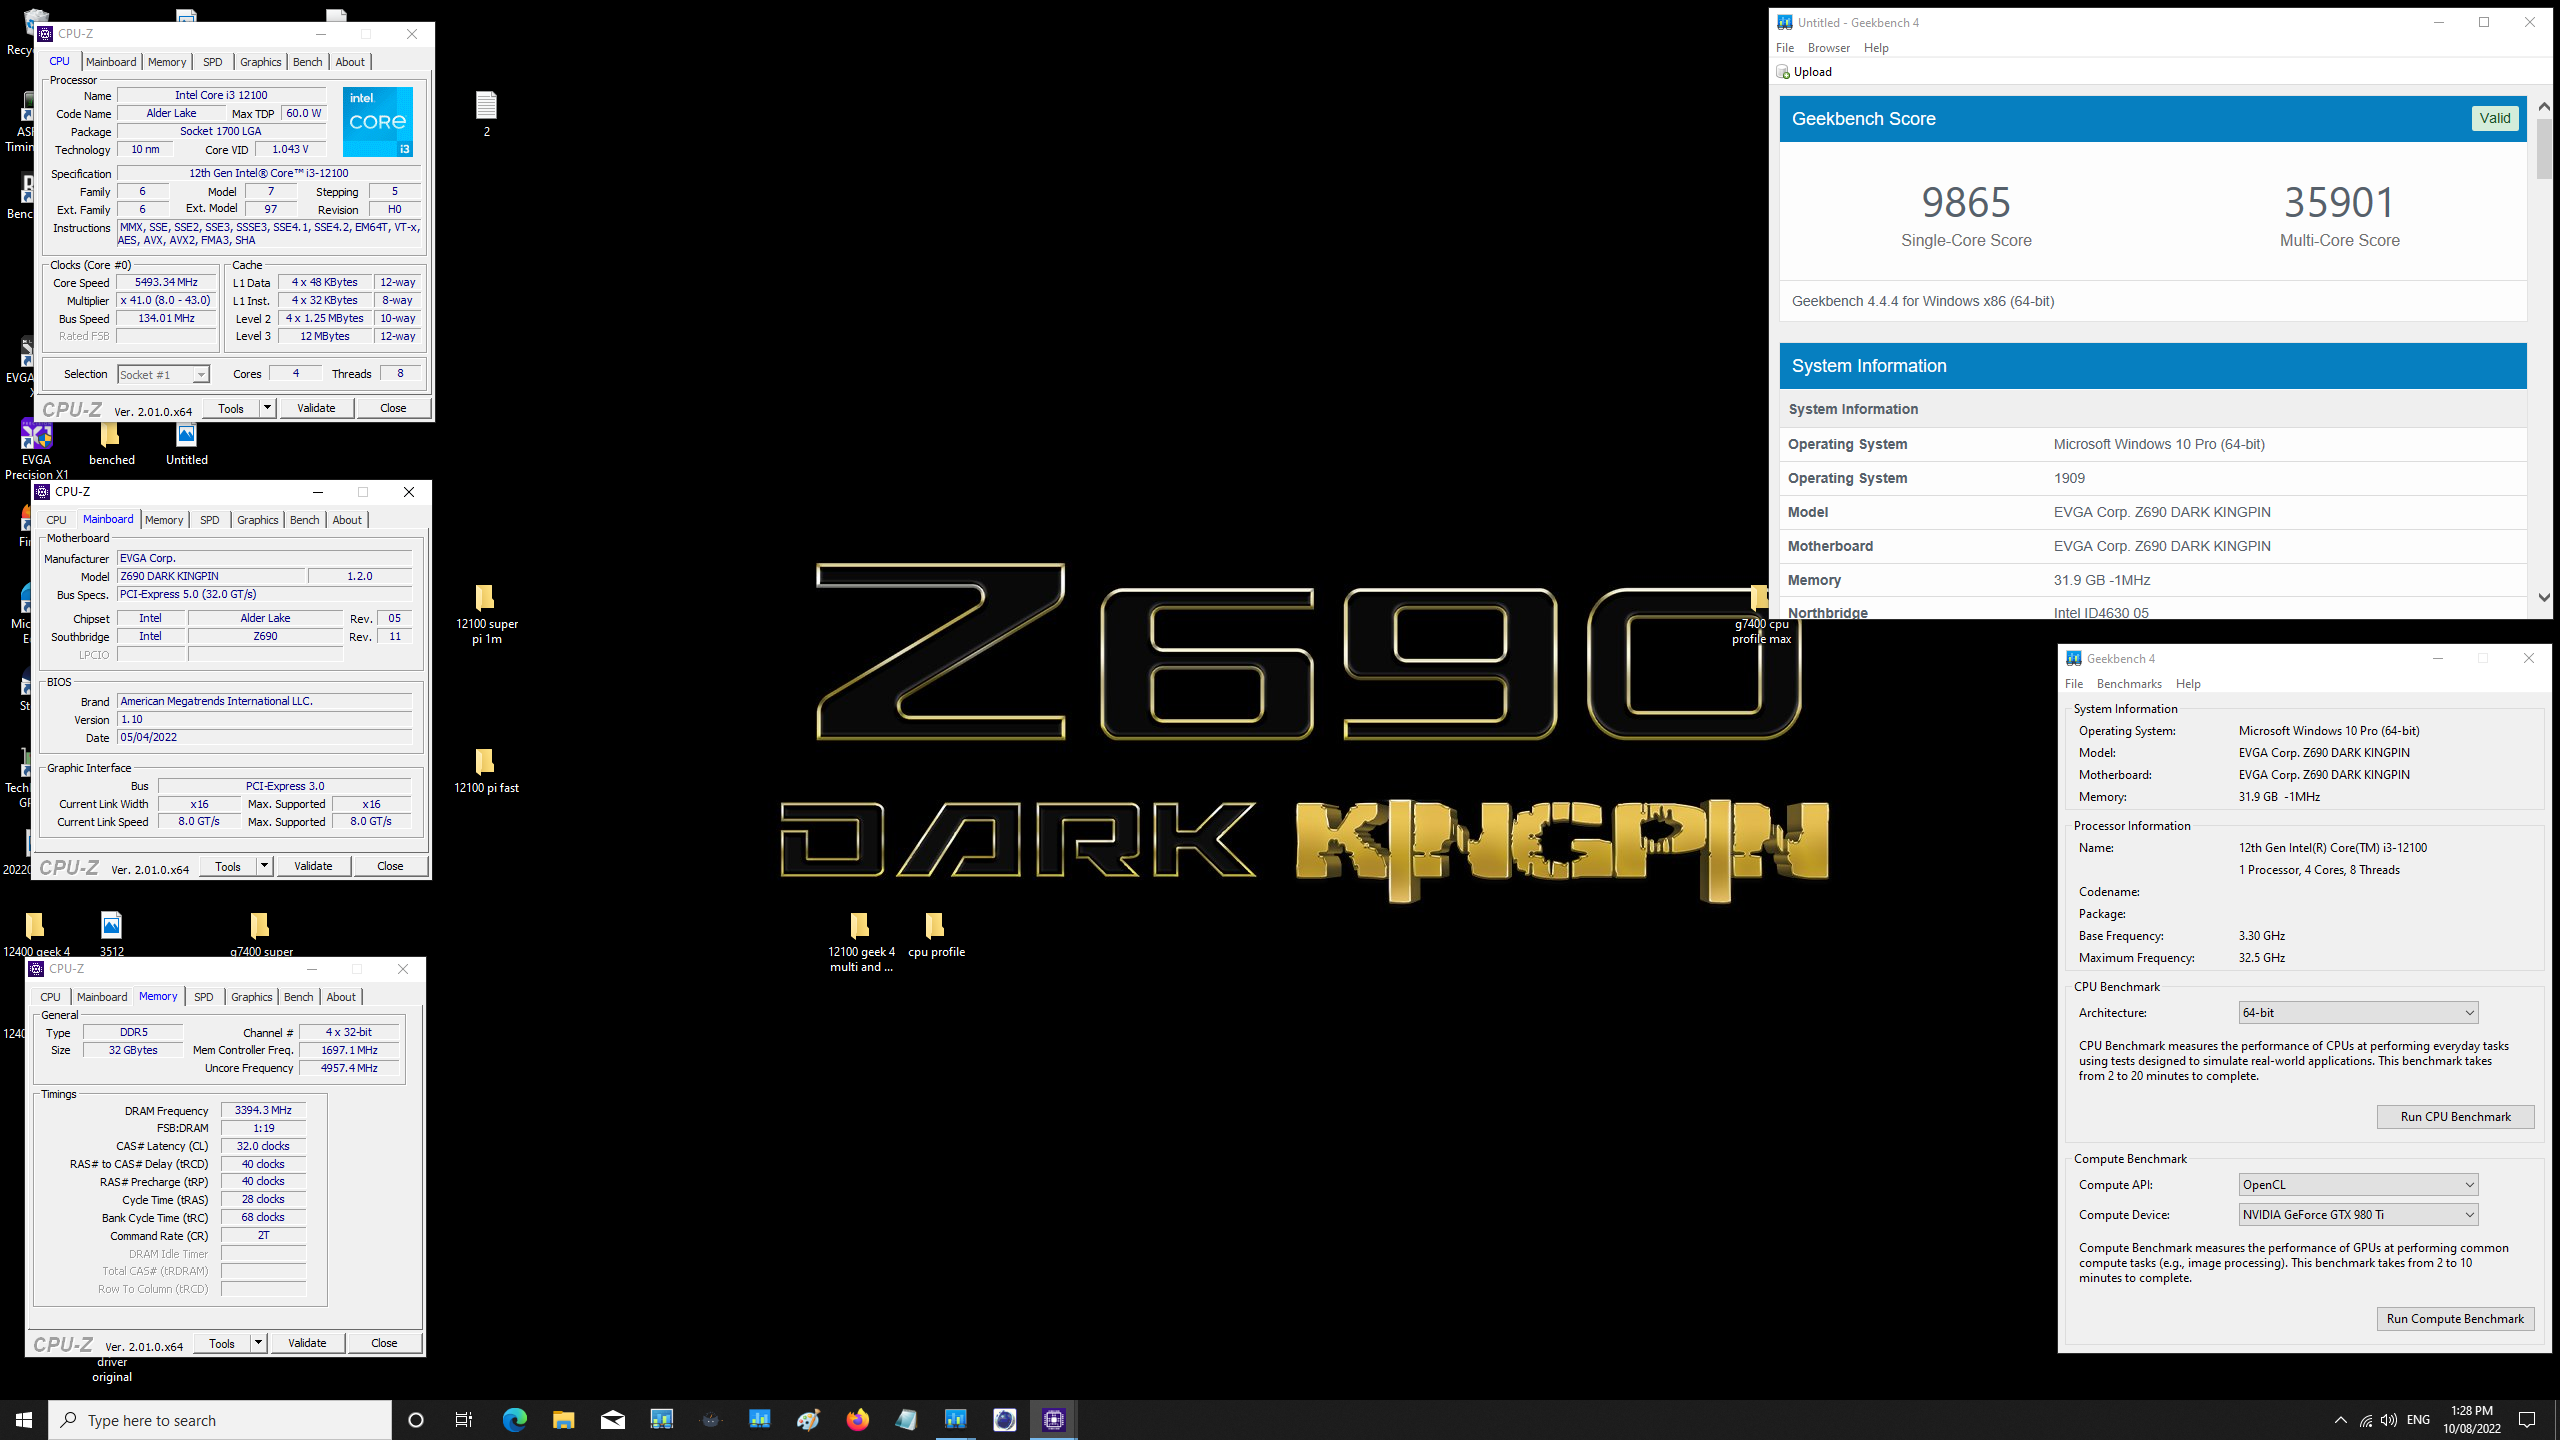Viewport: 2560px width, 1440px height.
Task: Open the Action Center notifications icon
Action: point(2527,1420)
